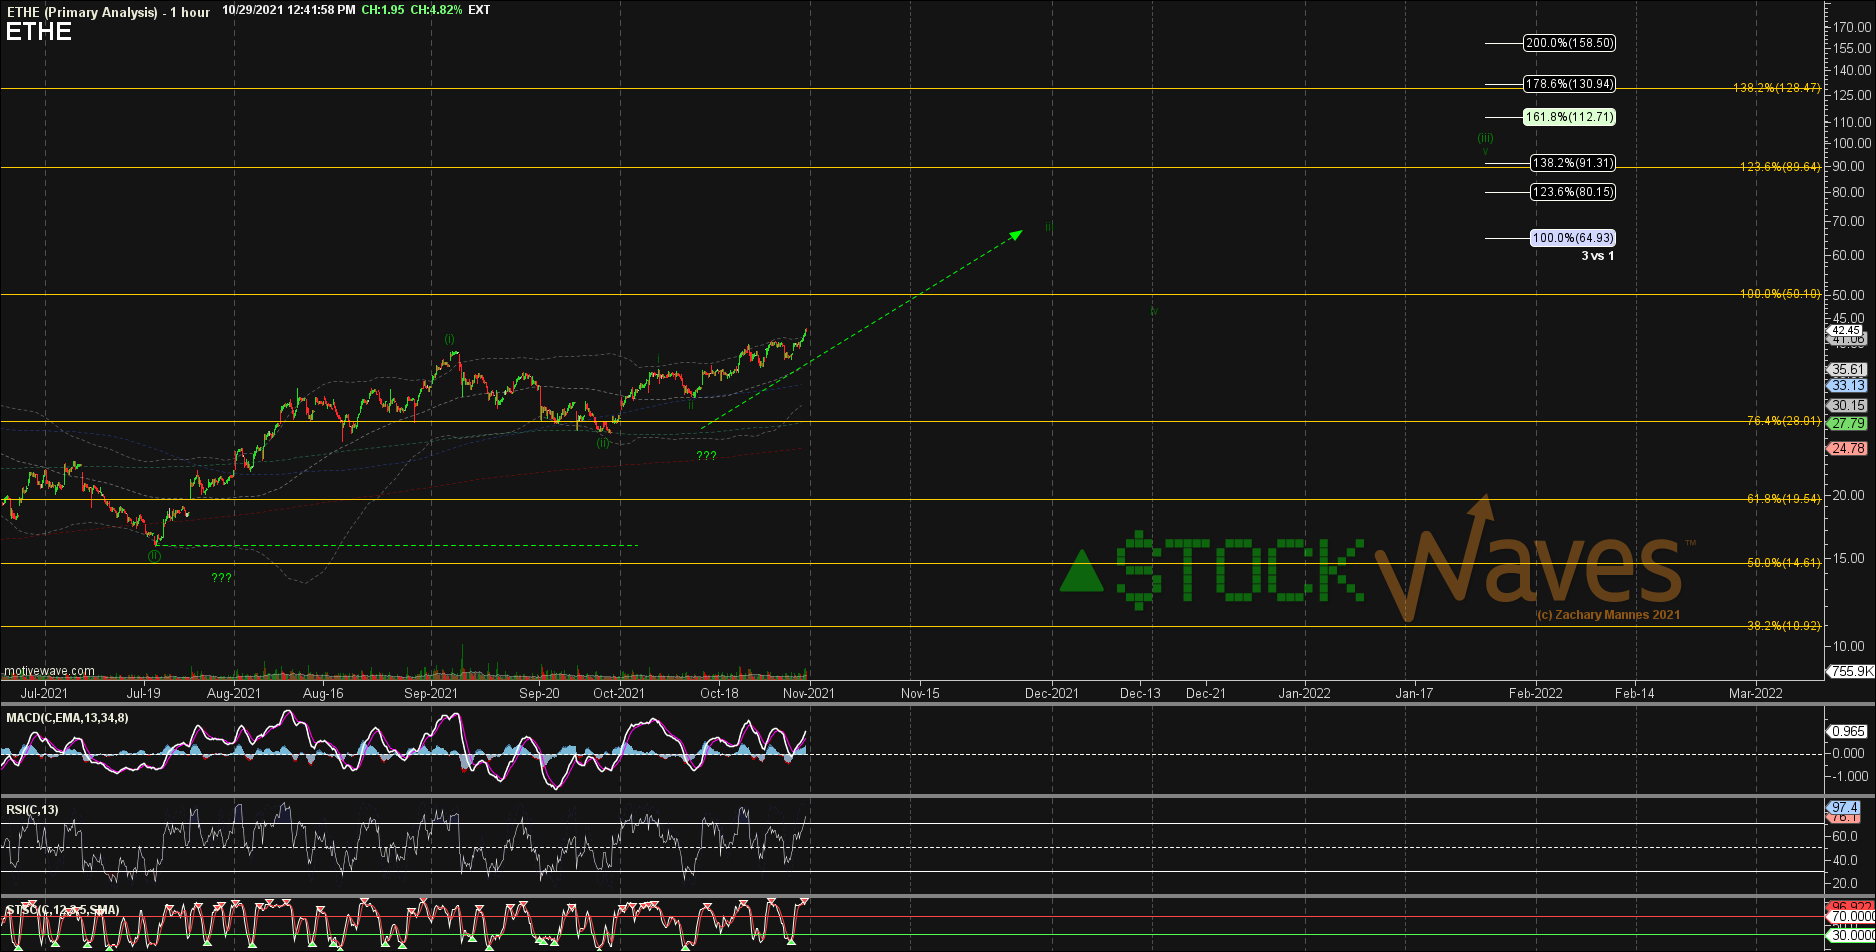1876x952 pixels.
Task: Select the gray 30.15 price tag
Action: point(1846,405)
